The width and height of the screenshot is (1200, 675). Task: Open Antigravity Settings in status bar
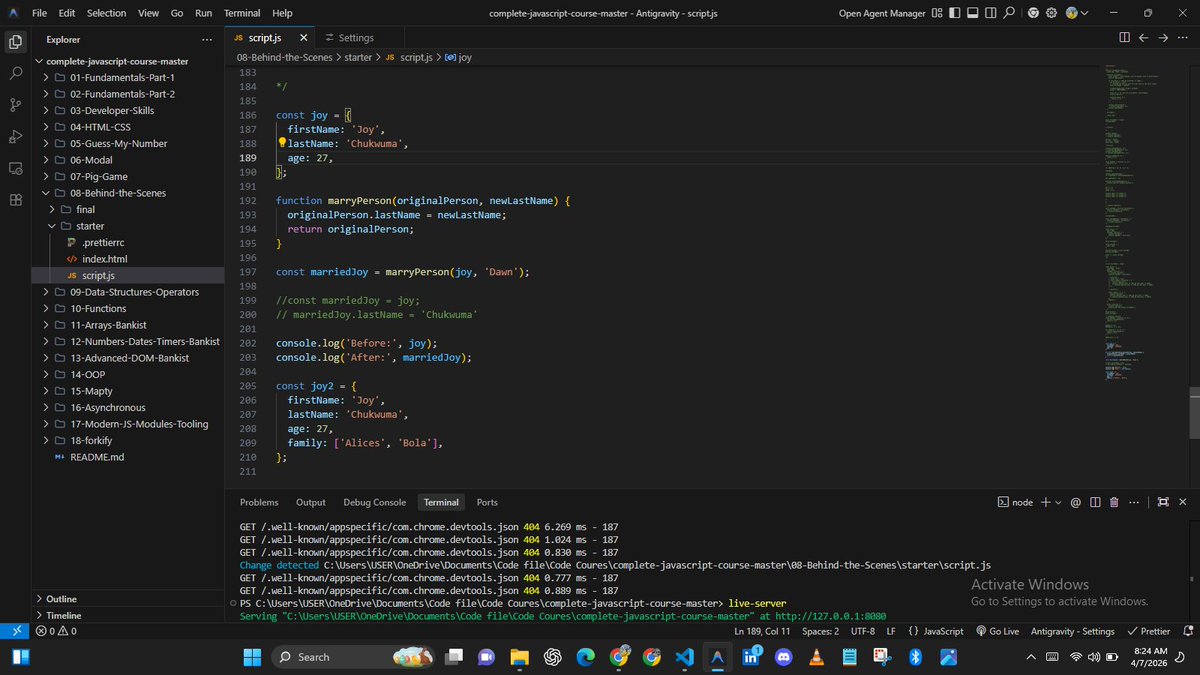pos(1073,631)
